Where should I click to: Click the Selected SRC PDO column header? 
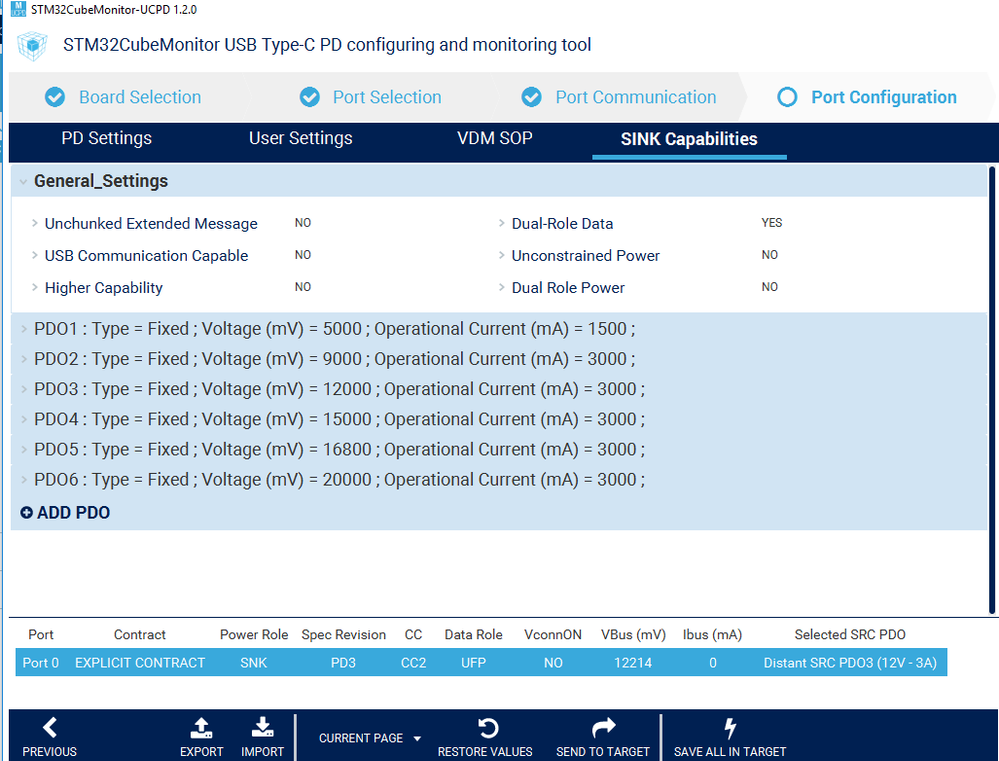coord(850,634)
